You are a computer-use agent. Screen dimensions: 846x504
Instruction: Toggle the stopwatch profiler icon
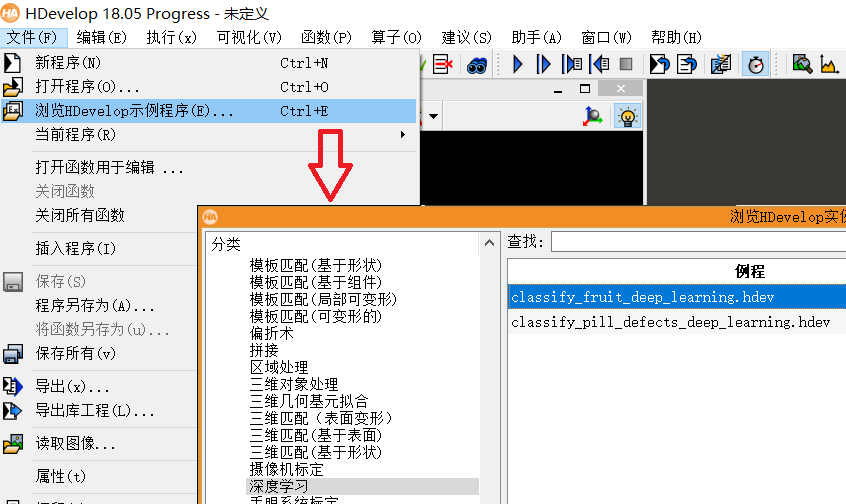(755, 64)
